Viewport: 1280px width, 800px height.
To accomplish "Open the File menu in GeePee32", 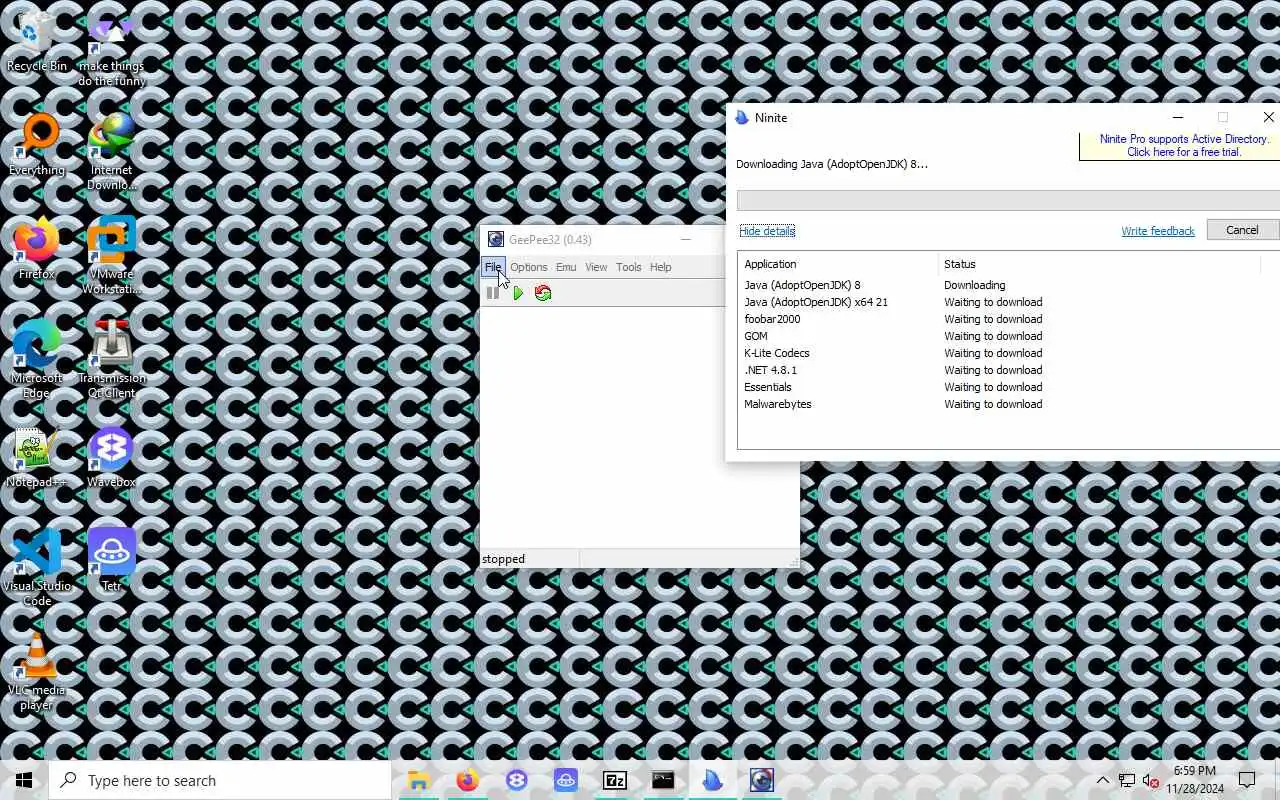I will pos(493,267).
